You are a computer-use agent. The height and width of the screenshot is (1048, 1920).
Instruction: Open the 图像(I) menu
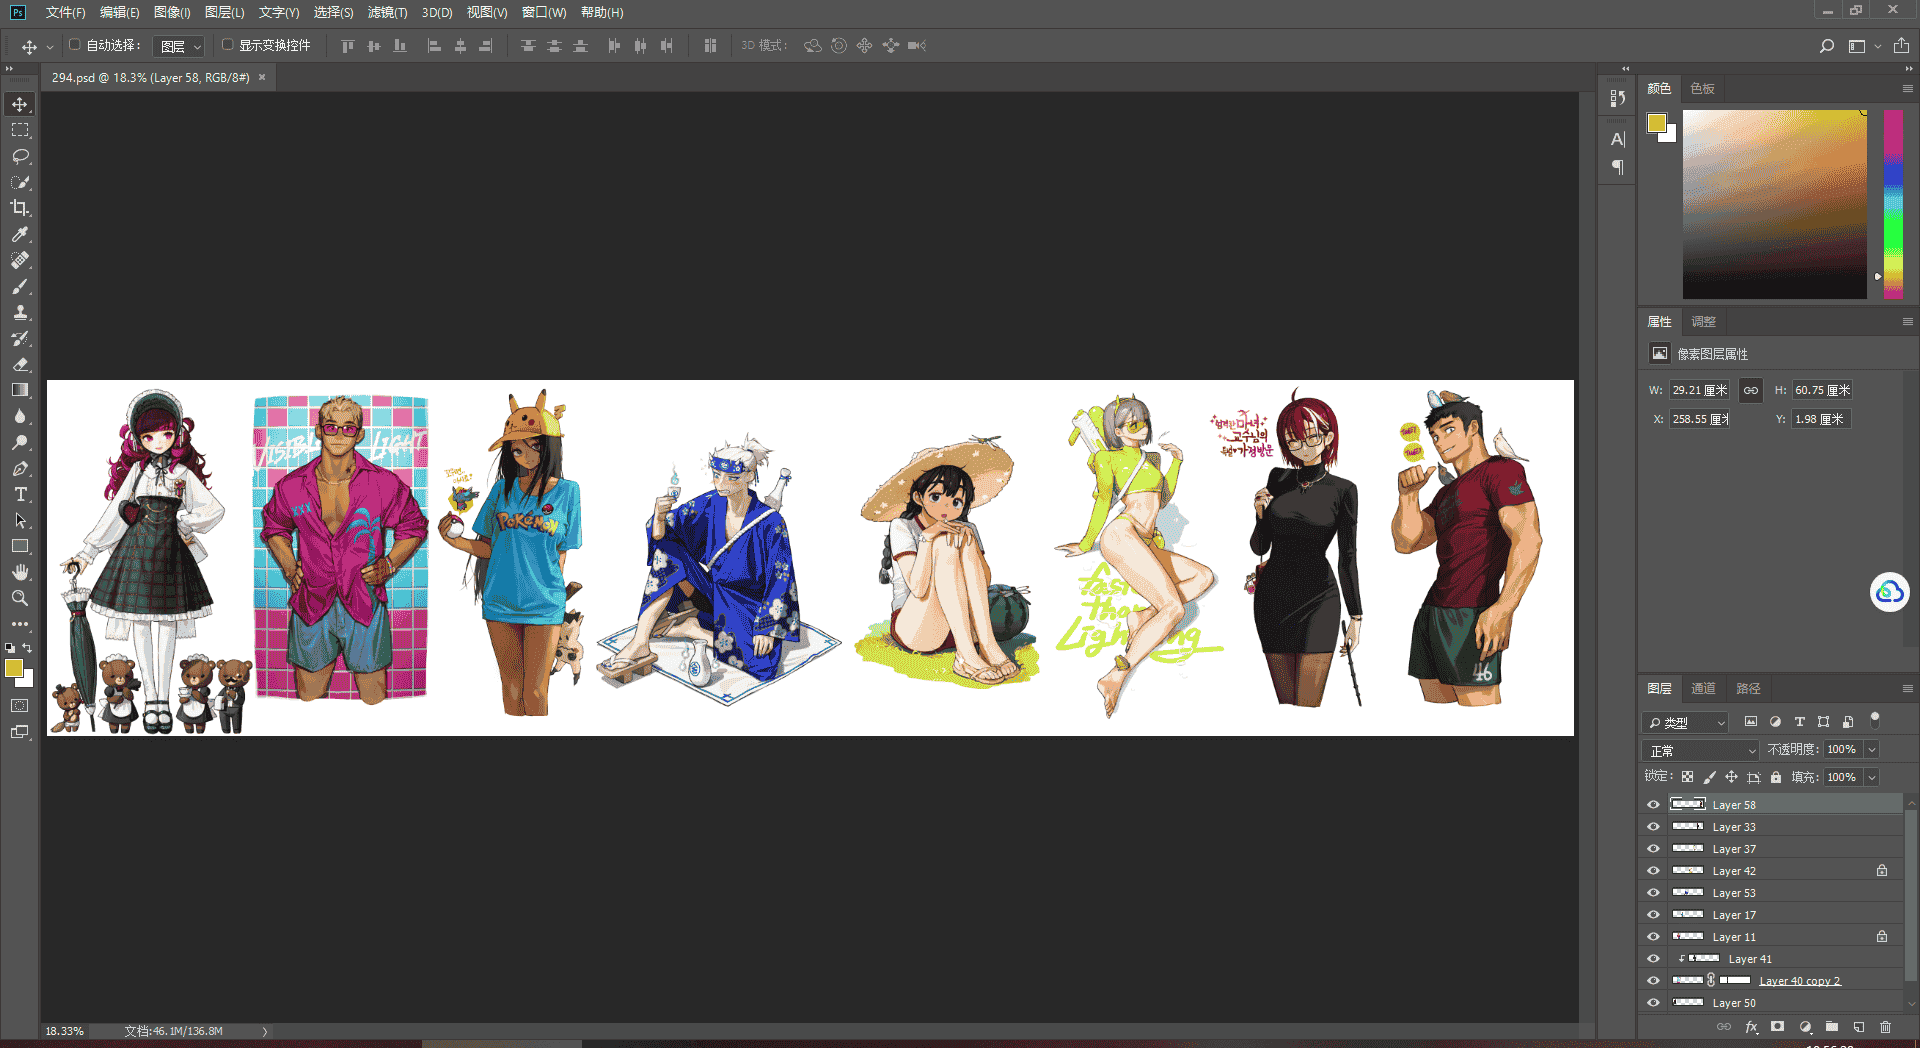[x=172, y=12]
